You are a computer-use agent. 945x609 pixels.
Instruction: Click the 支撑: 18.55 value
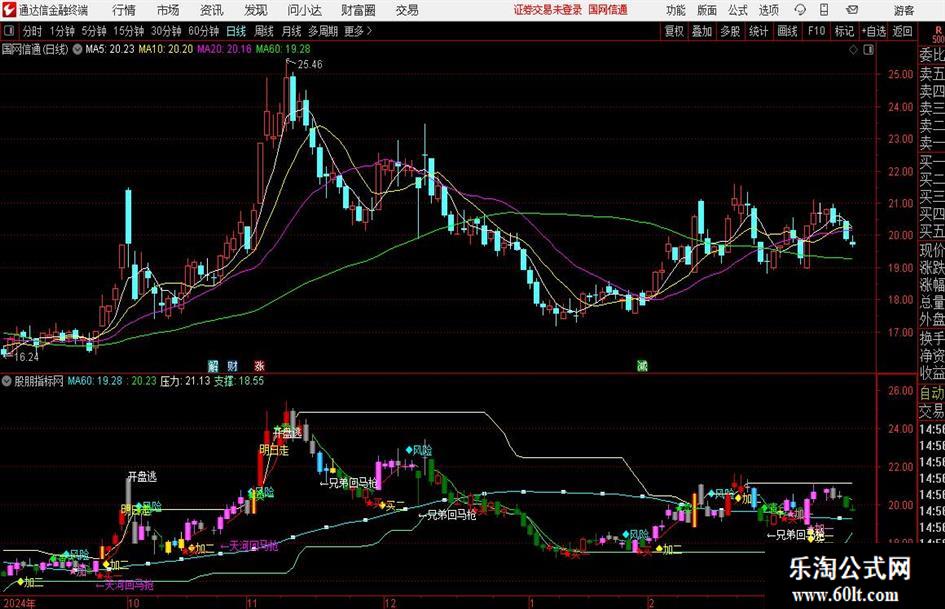point(239,381)
